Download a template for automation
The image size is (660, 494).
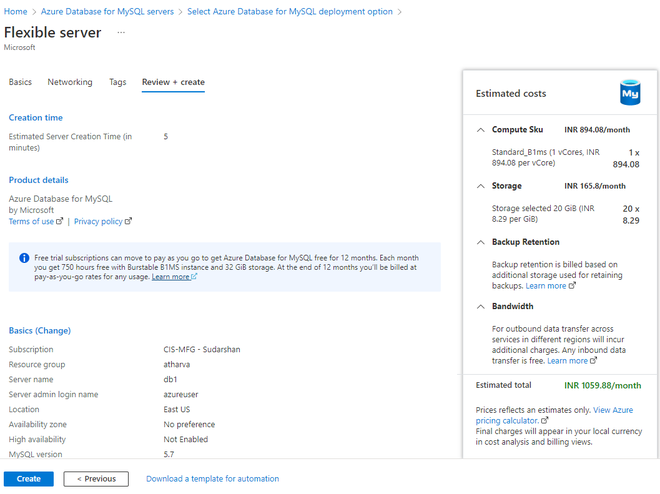212,479
